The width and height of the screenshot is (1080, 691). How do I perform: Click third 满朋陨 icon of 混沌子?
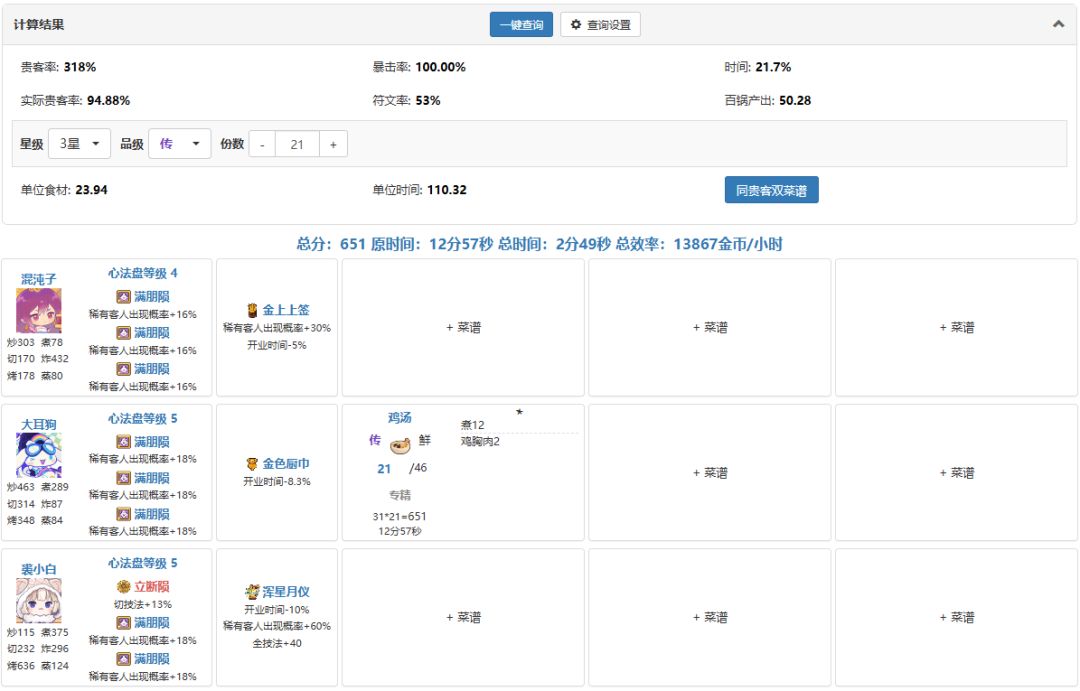click(x=123, y=369)
